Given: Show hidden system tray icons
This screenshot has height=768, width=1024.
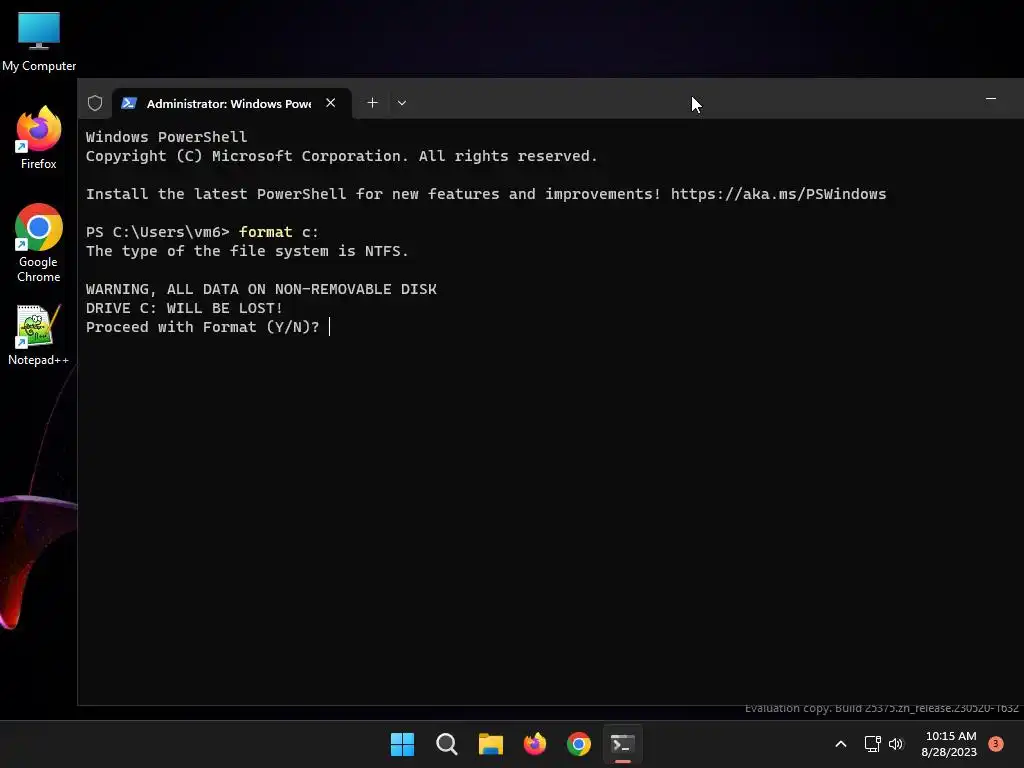Looking at the screenshot, I should pos(841,744).
